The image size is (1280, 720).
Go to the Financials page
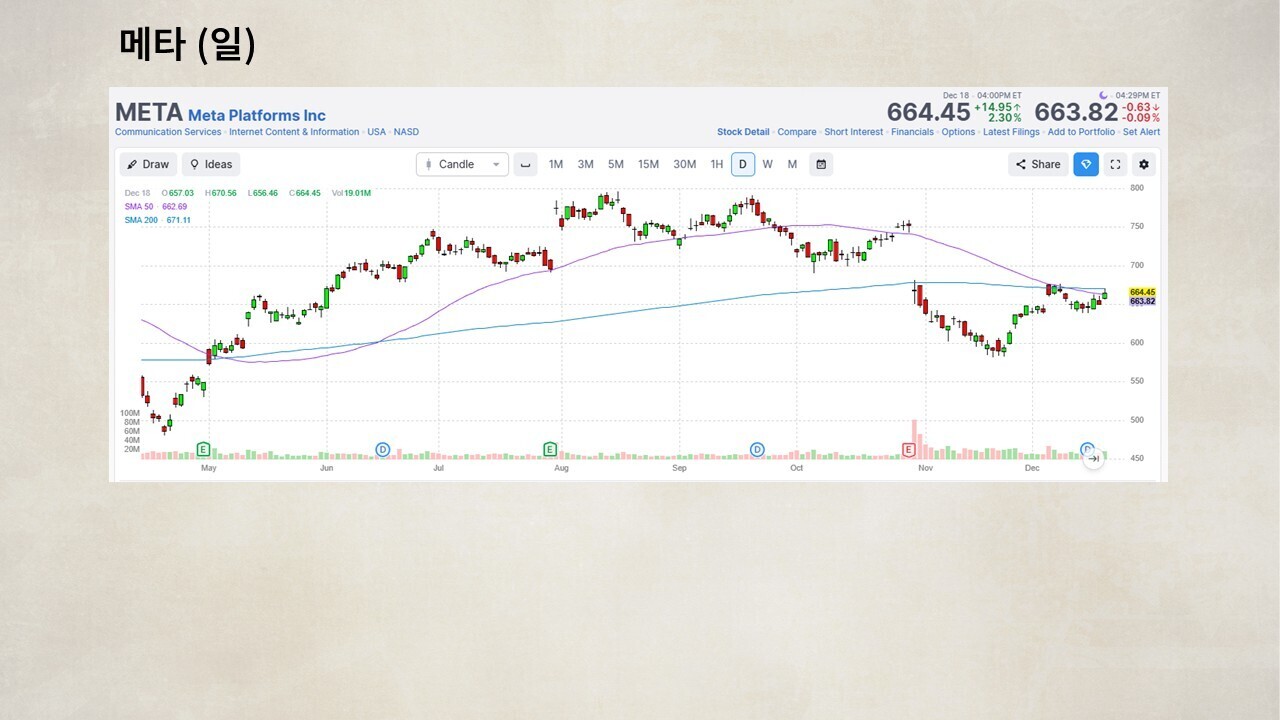tap(912, 132)
